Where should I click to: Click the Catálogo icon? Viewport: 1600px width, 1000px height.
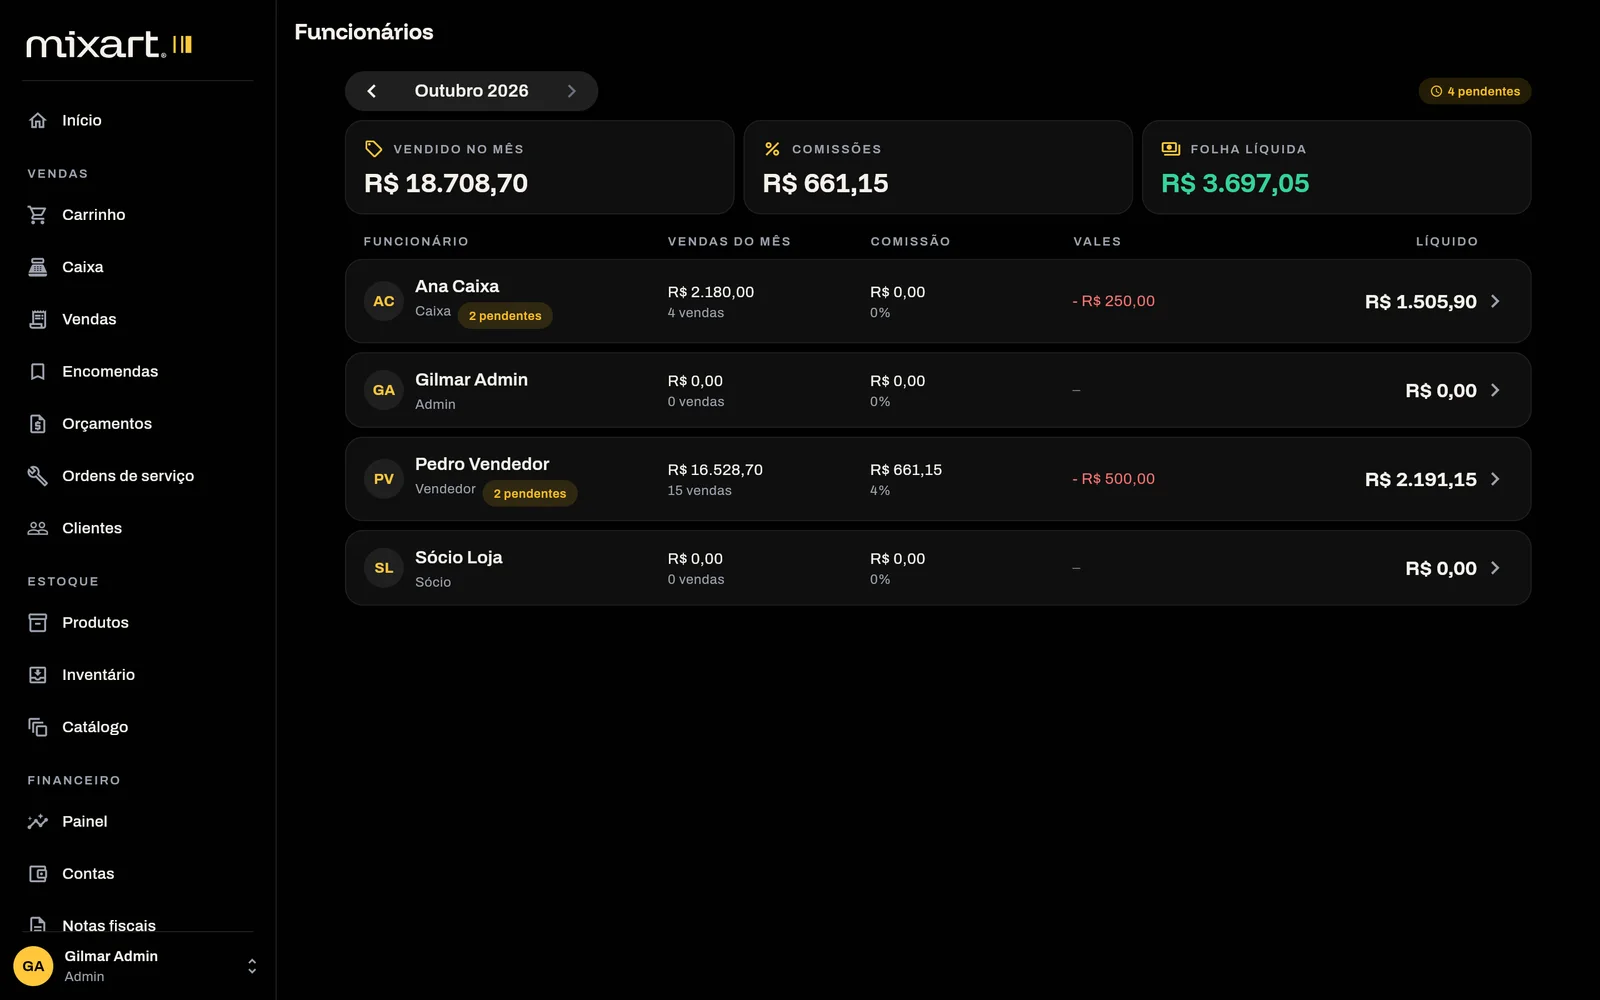[x=38, y=727]
